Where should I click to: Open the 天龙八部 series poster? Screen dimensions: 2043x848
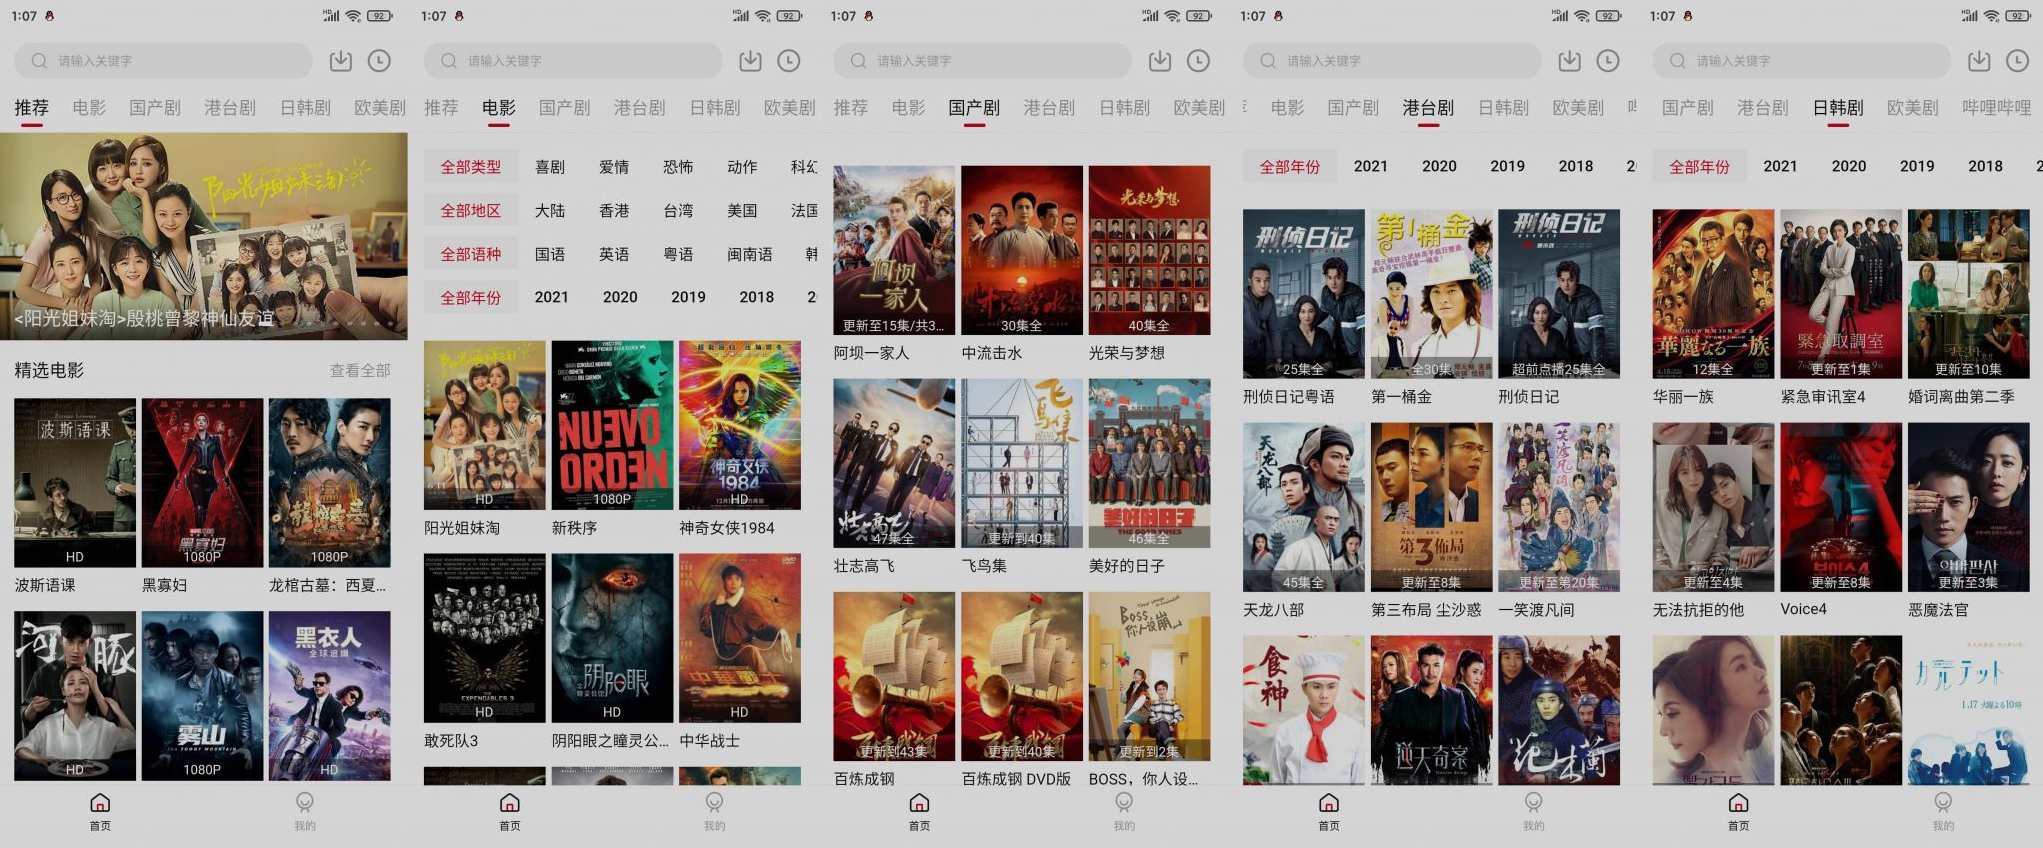coord(1303,507)
